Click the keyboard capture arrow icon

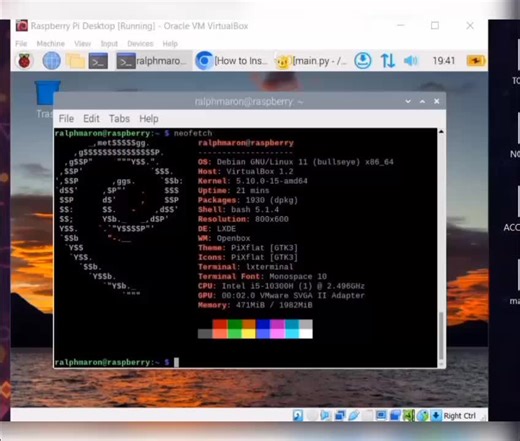(x=436, y=415)
